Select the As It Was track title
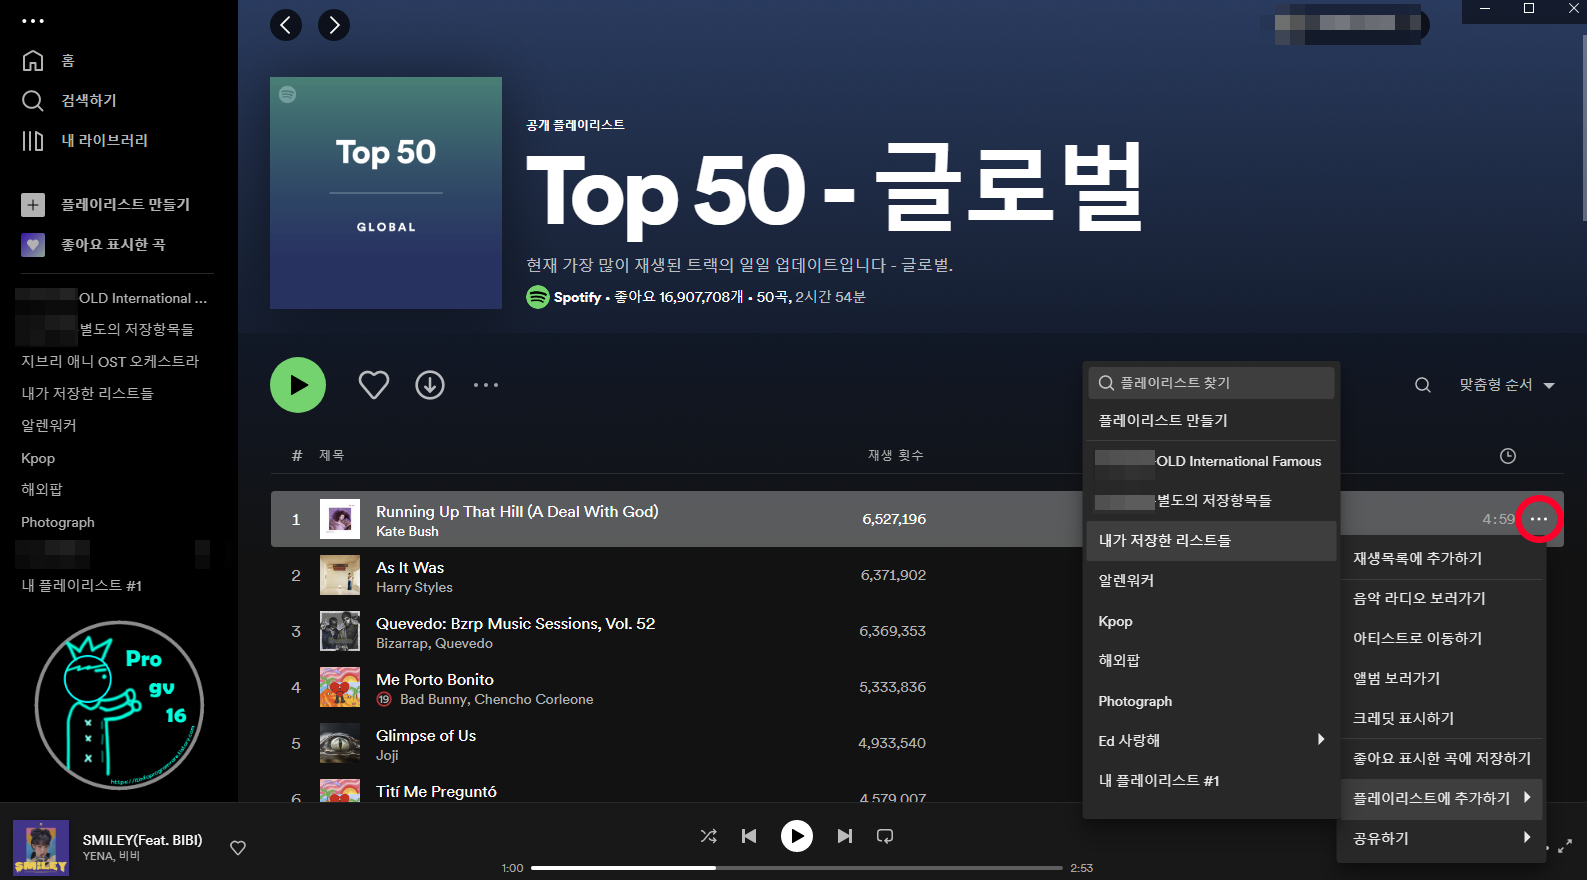 (410, 567)
